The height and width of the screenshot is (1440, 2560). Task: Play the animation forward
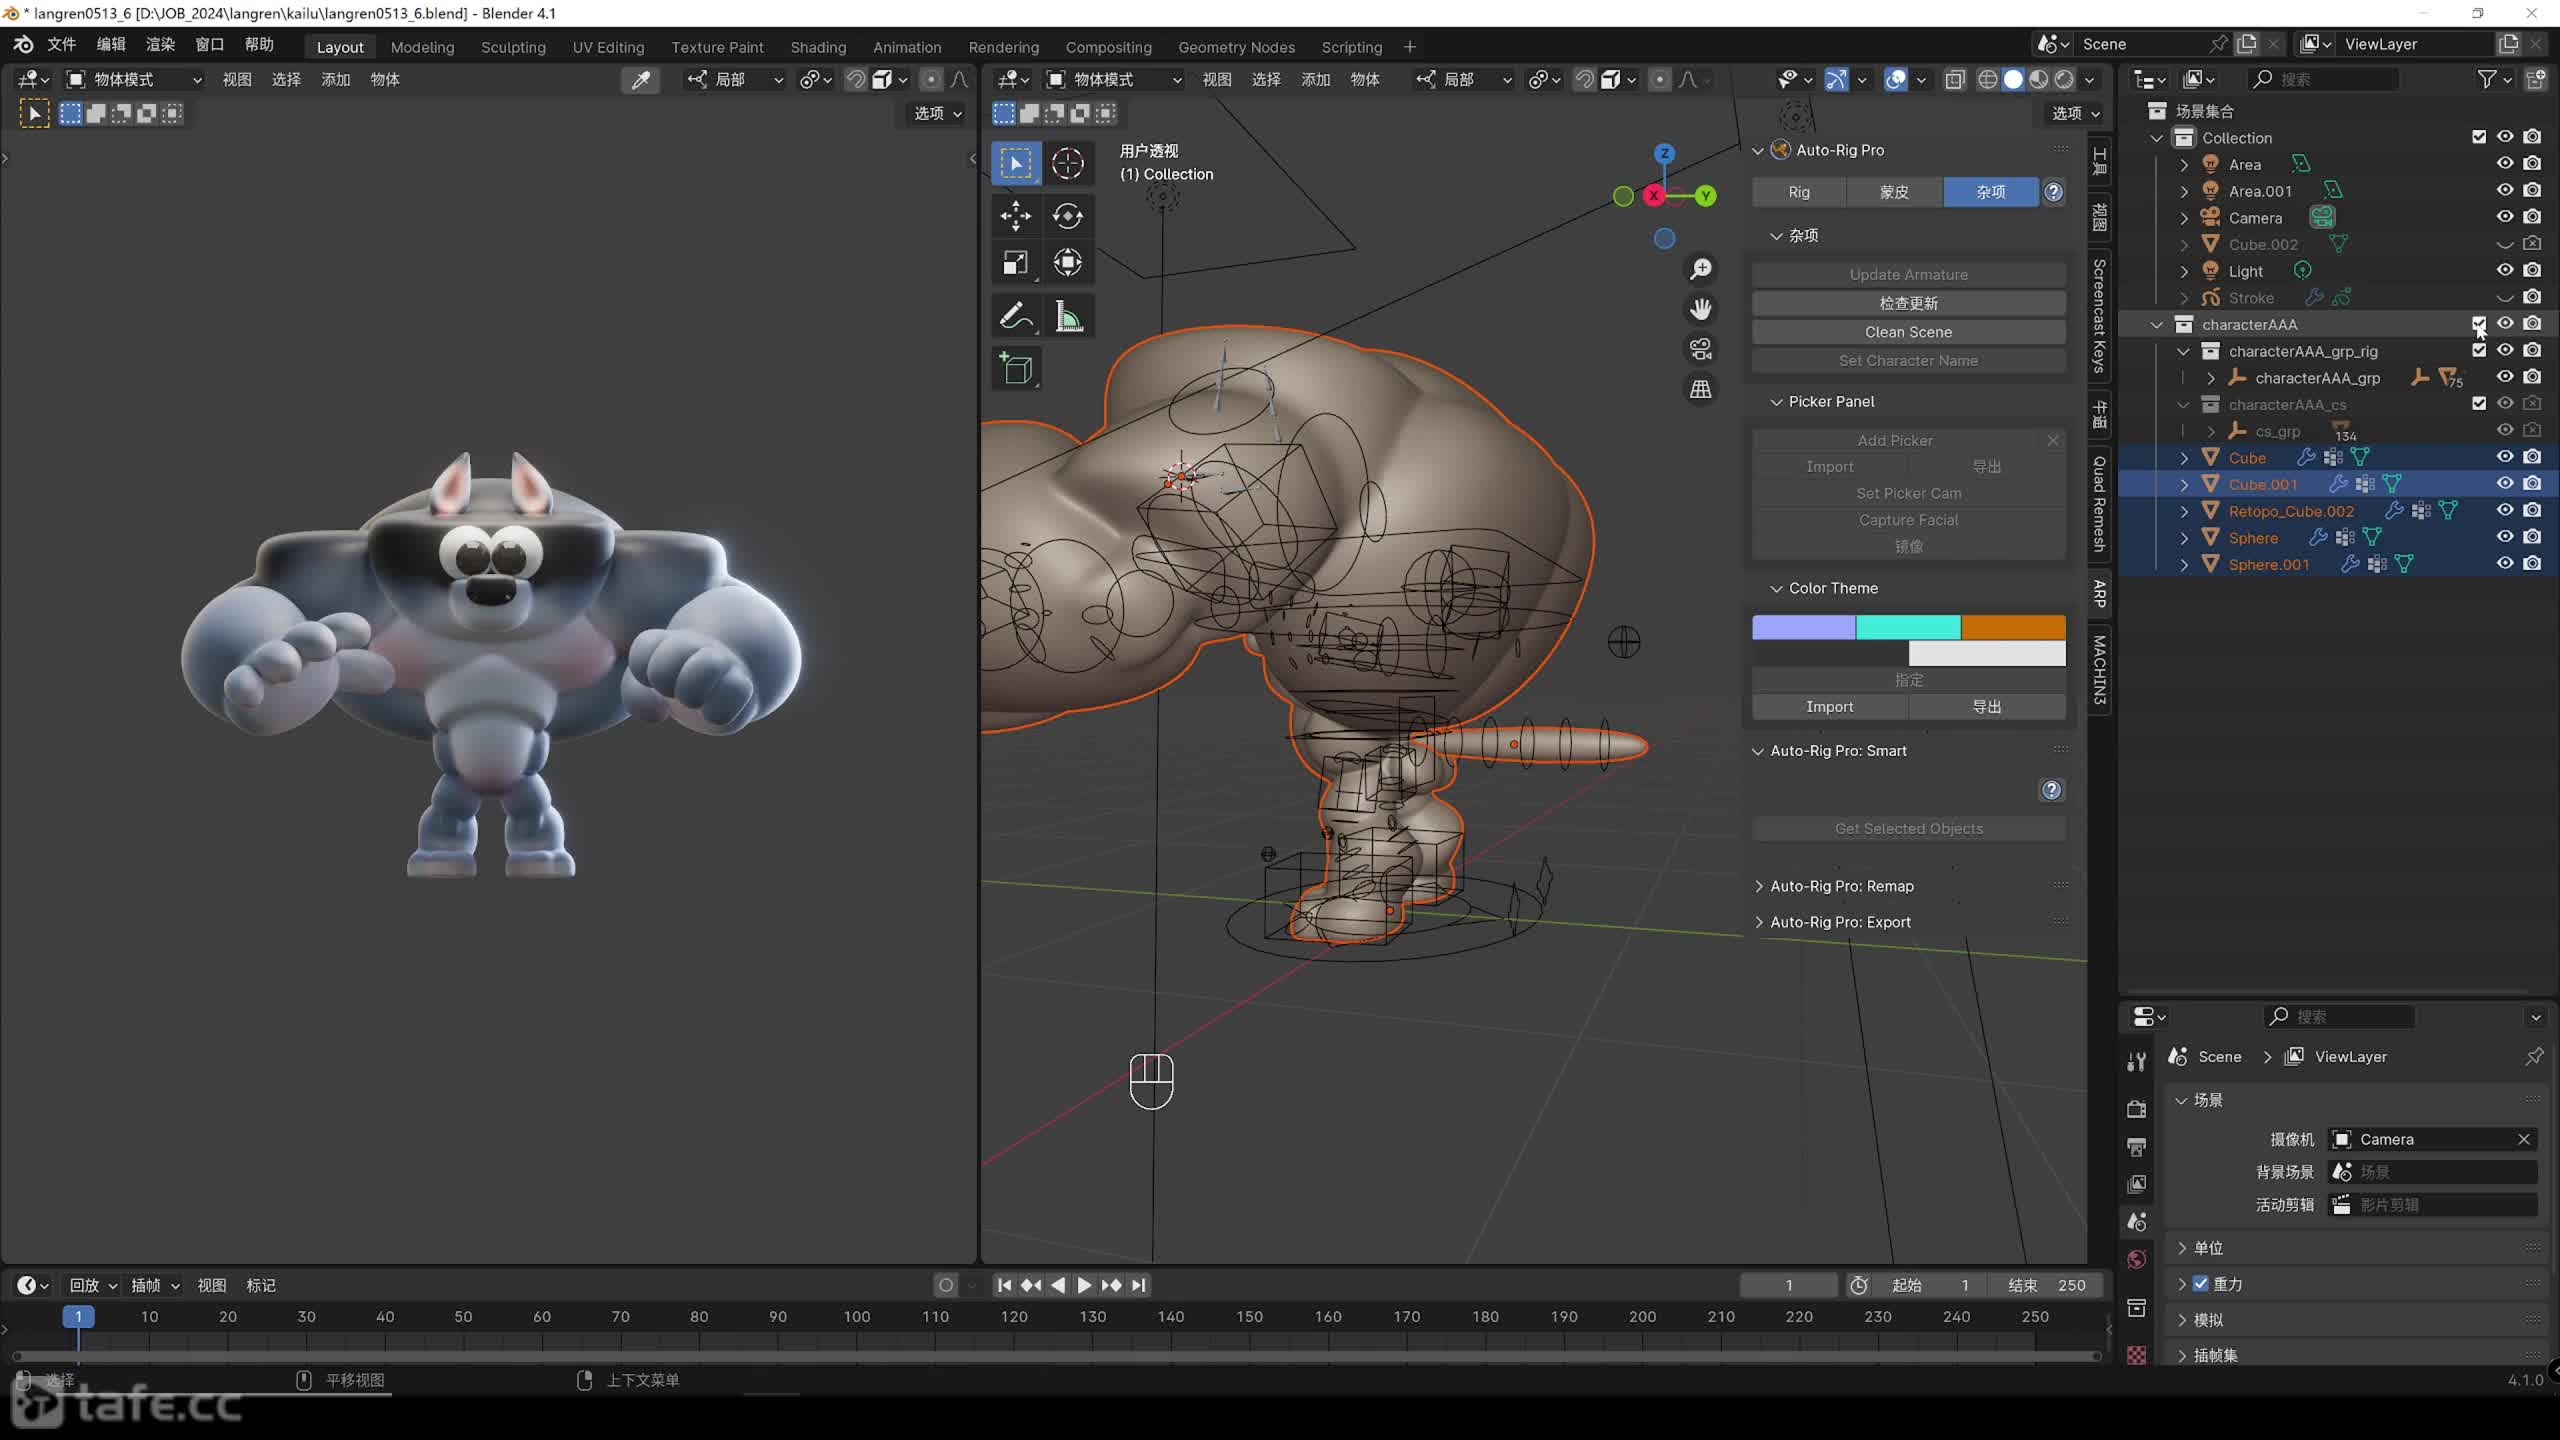click(1084, 1285)
